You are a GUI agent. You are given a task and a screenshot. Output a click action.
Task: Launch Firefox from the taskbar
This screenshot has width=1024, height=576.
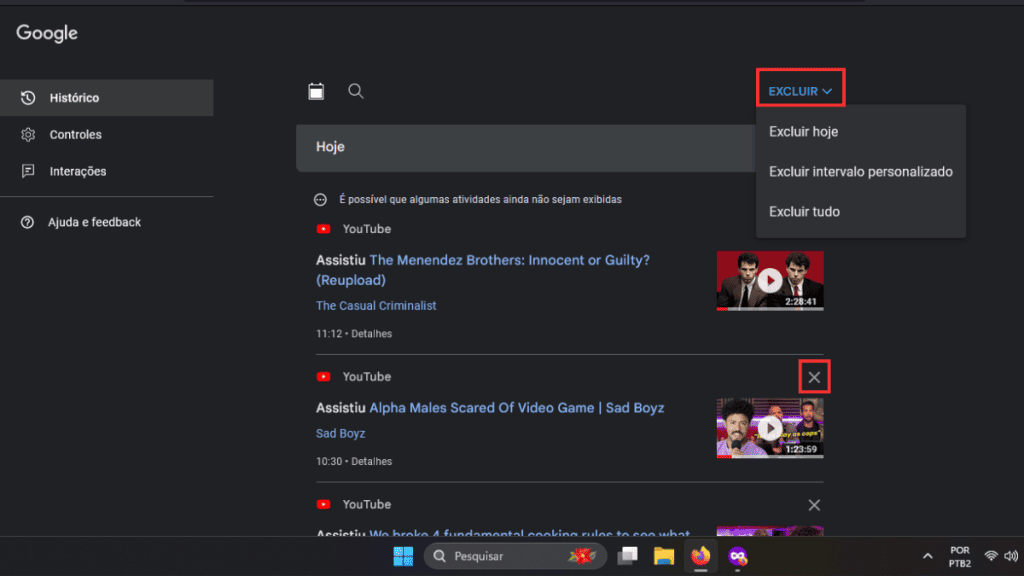tap(700, 556)
